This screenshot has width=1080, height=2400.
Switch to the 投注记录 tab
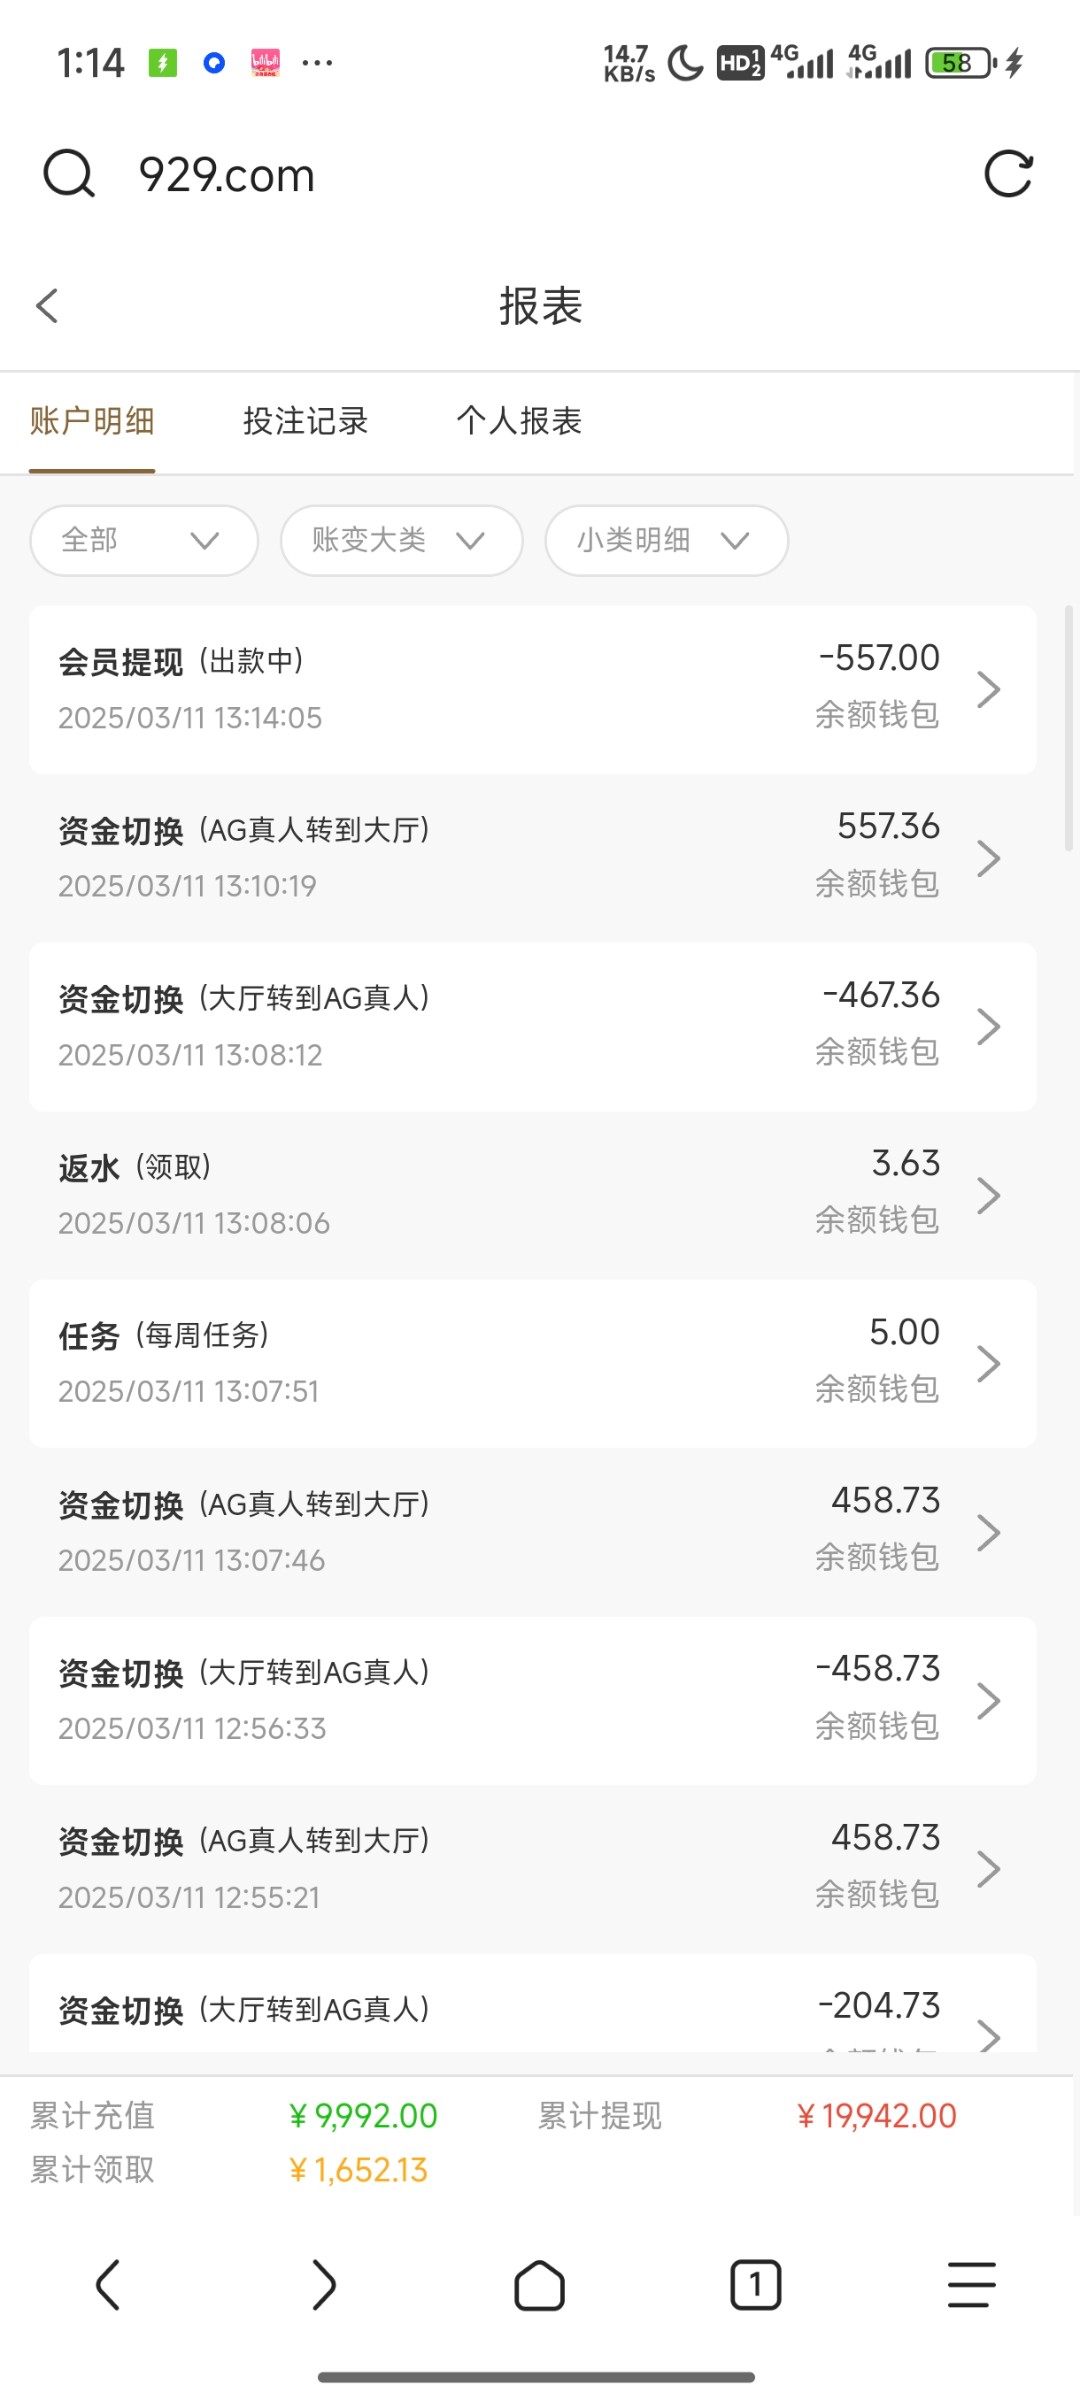pyautogui.click(x=305, y=421)
